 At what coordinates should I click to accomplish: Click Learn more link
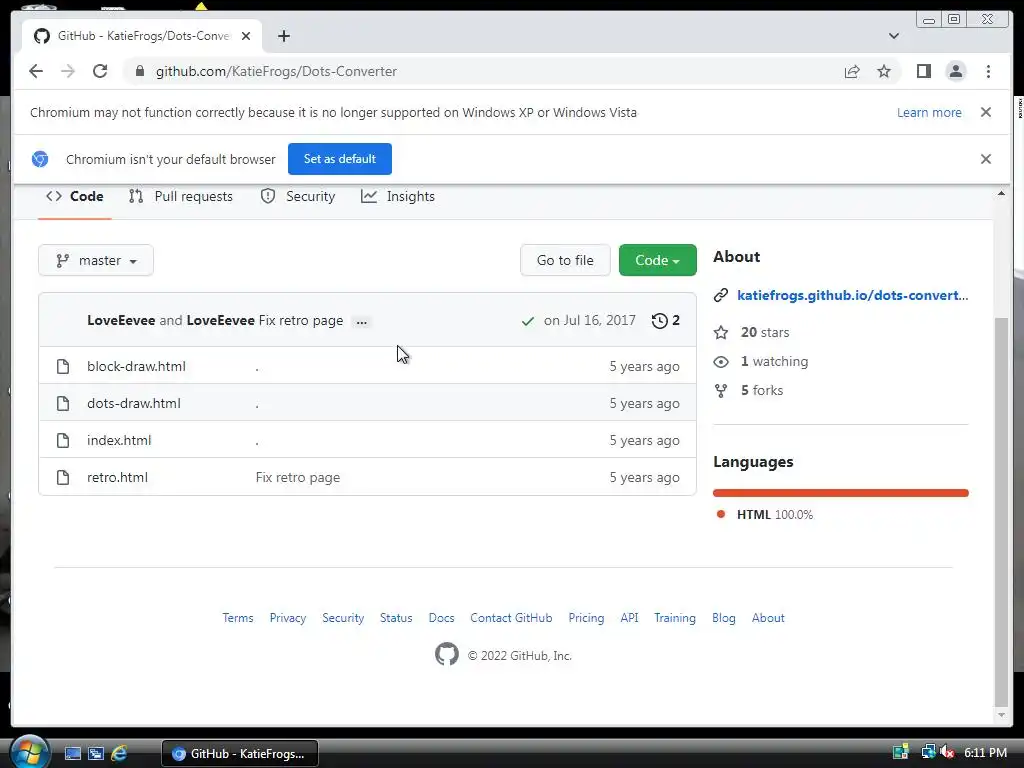pos(929,112)
